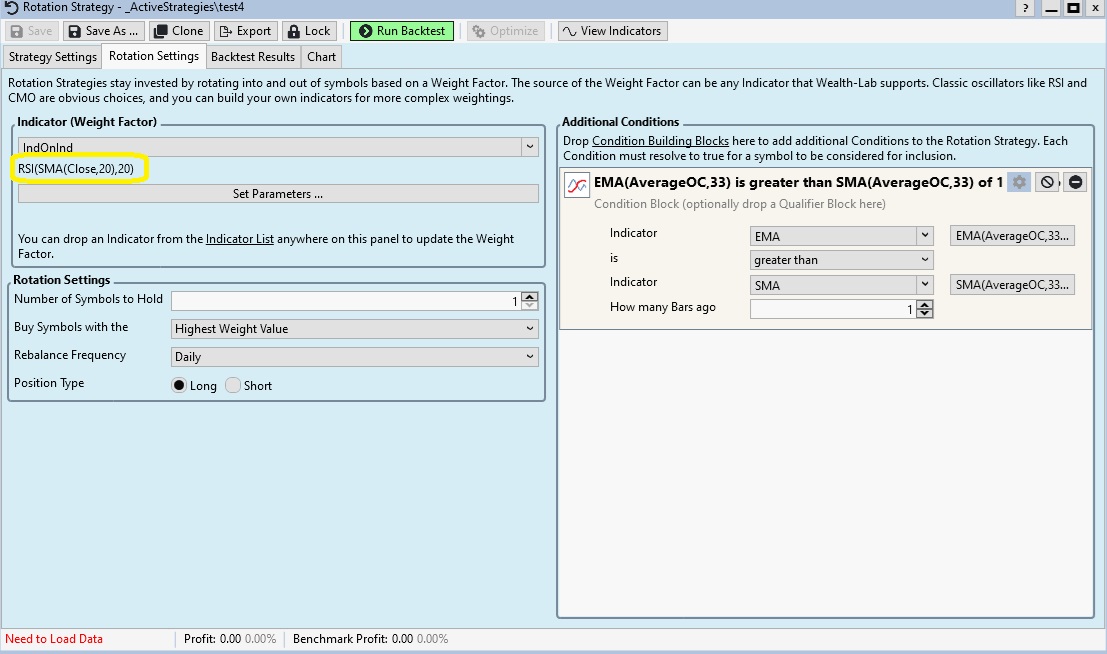Remove condition block with minus icon
The height and width of the screenshot is (654, 1107).
click(x=1075, y=182)
